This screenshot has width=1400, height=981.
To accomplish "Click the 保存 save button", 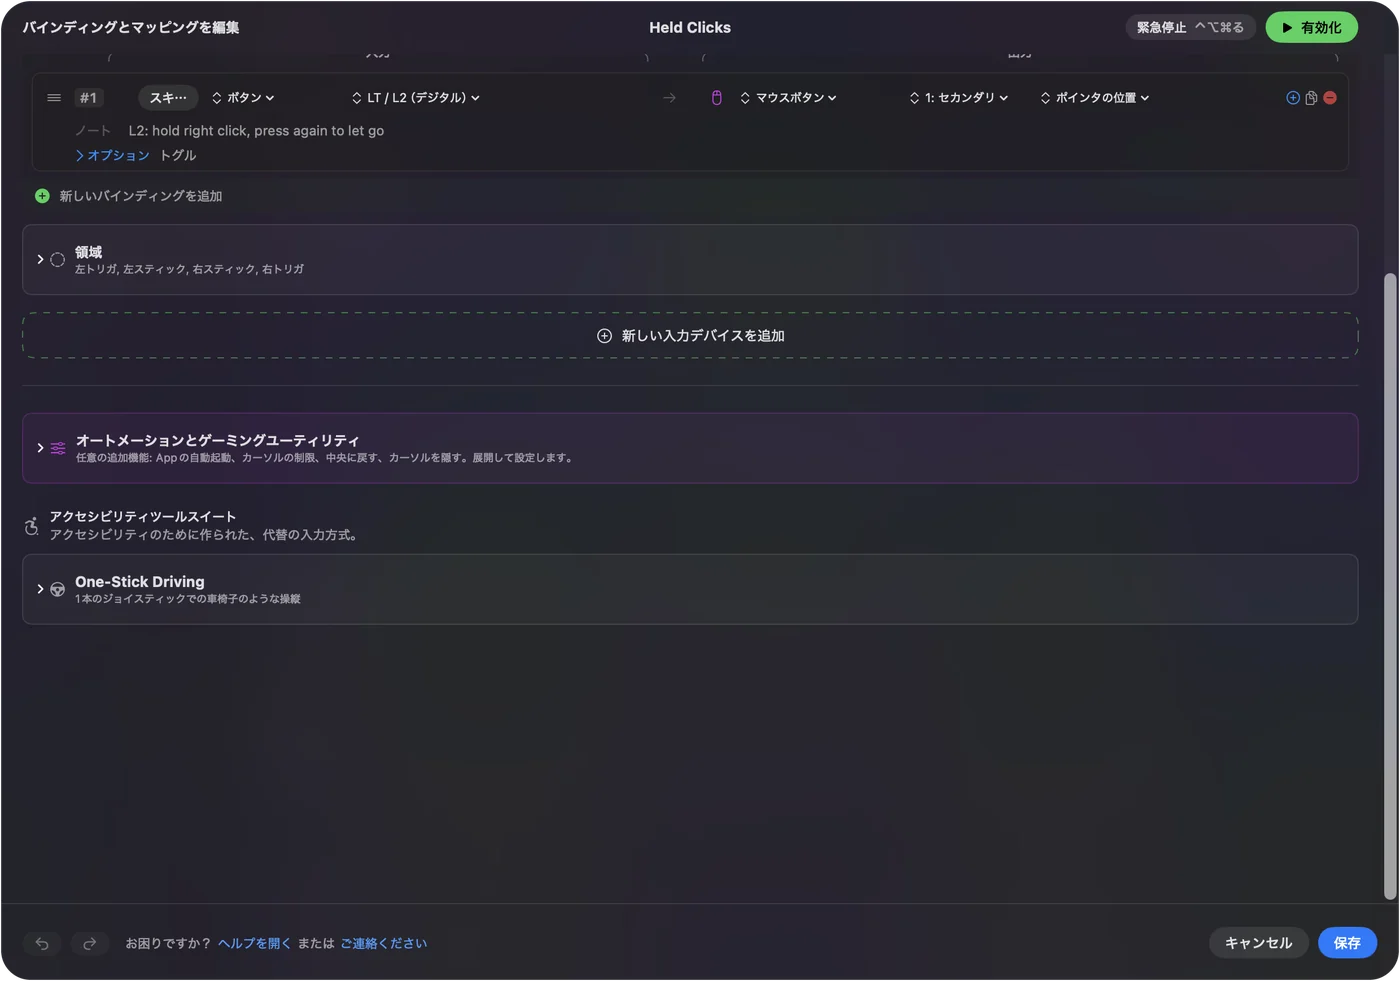I will tap(1347, 943).
